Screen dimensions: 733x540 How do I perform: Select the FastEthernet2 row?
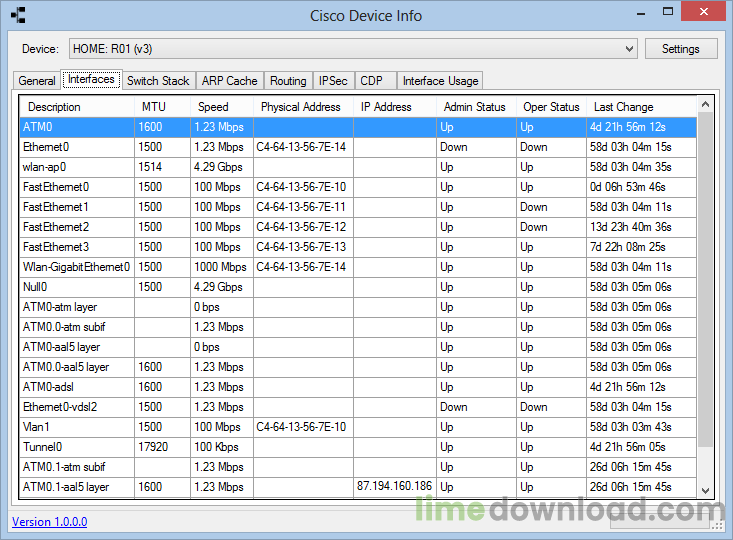tap(358, 227)
